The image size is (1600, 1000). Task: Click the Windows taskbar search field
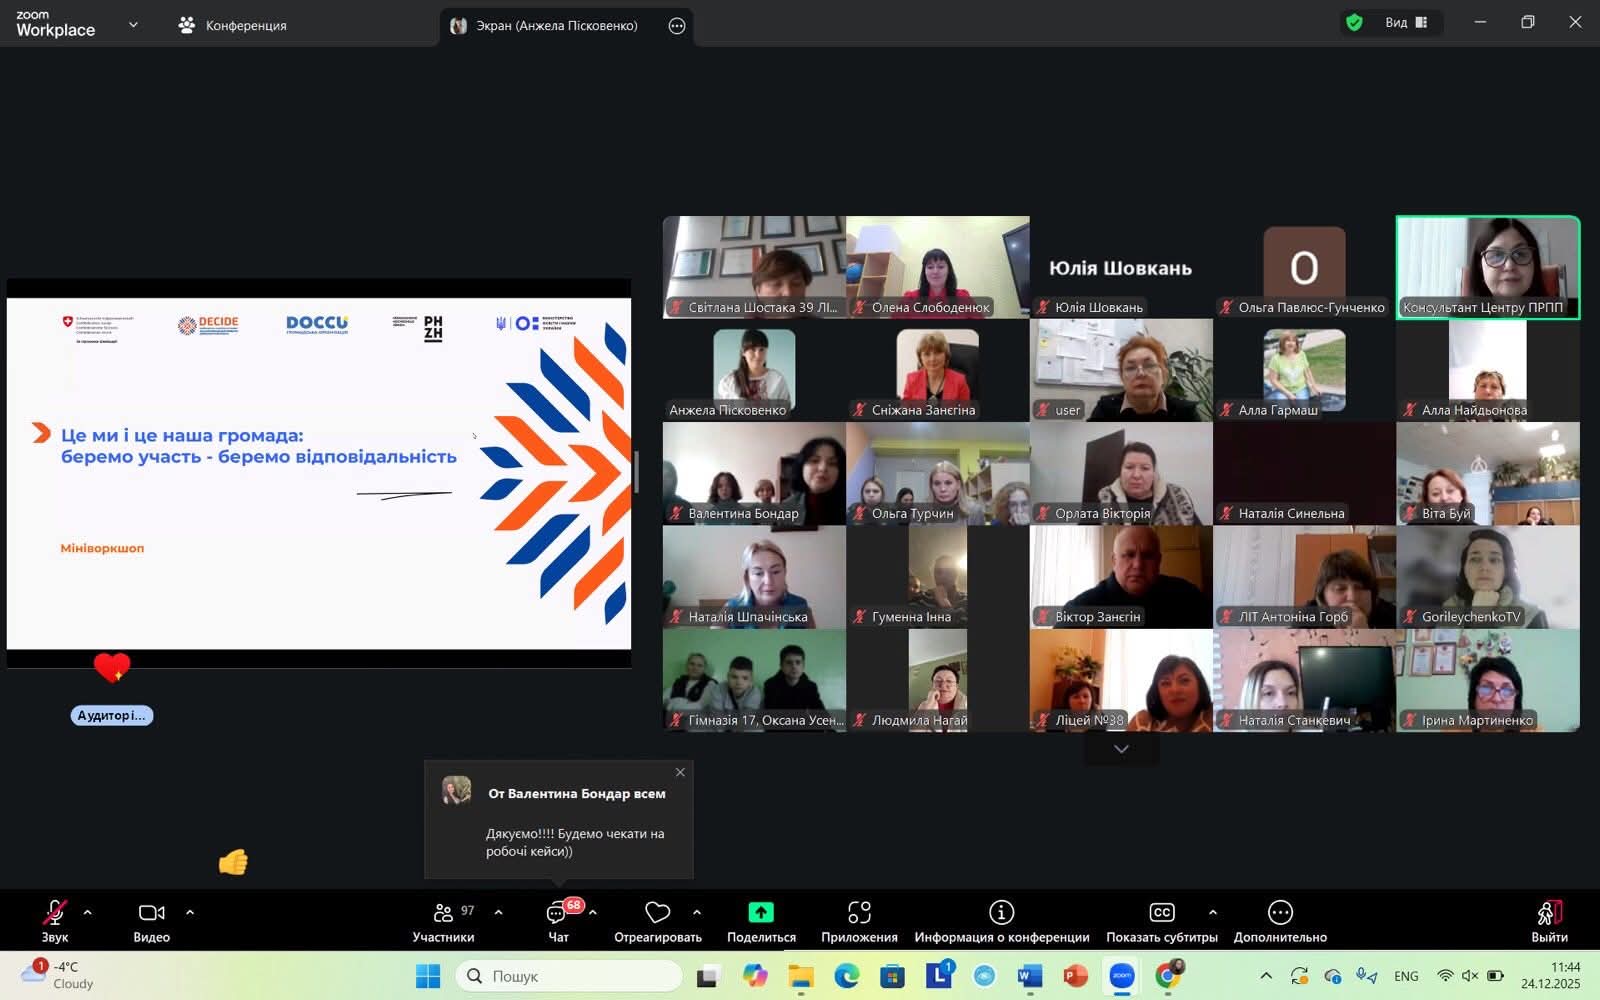coord(568,976)
